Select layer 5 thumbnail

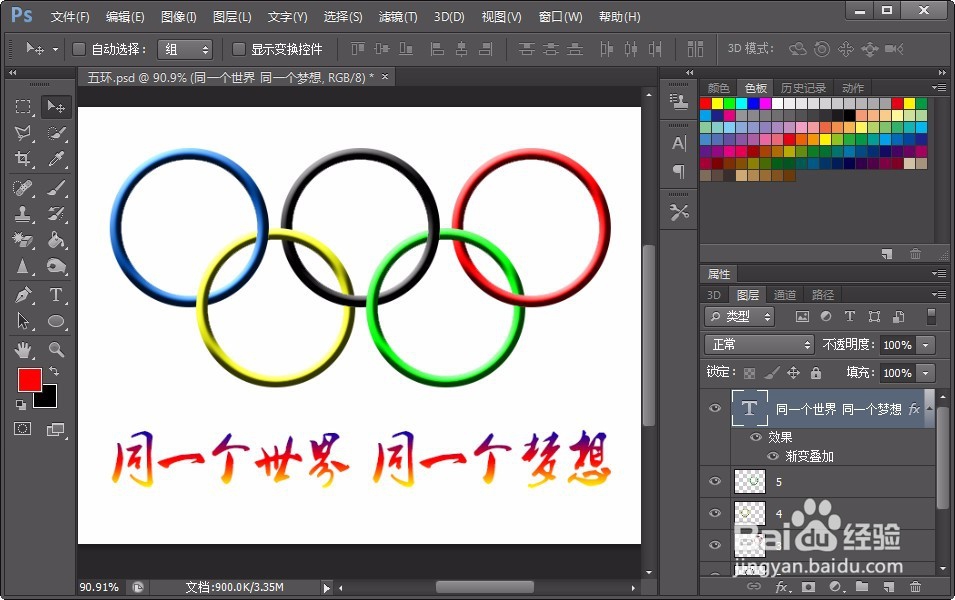coord(750,481)
